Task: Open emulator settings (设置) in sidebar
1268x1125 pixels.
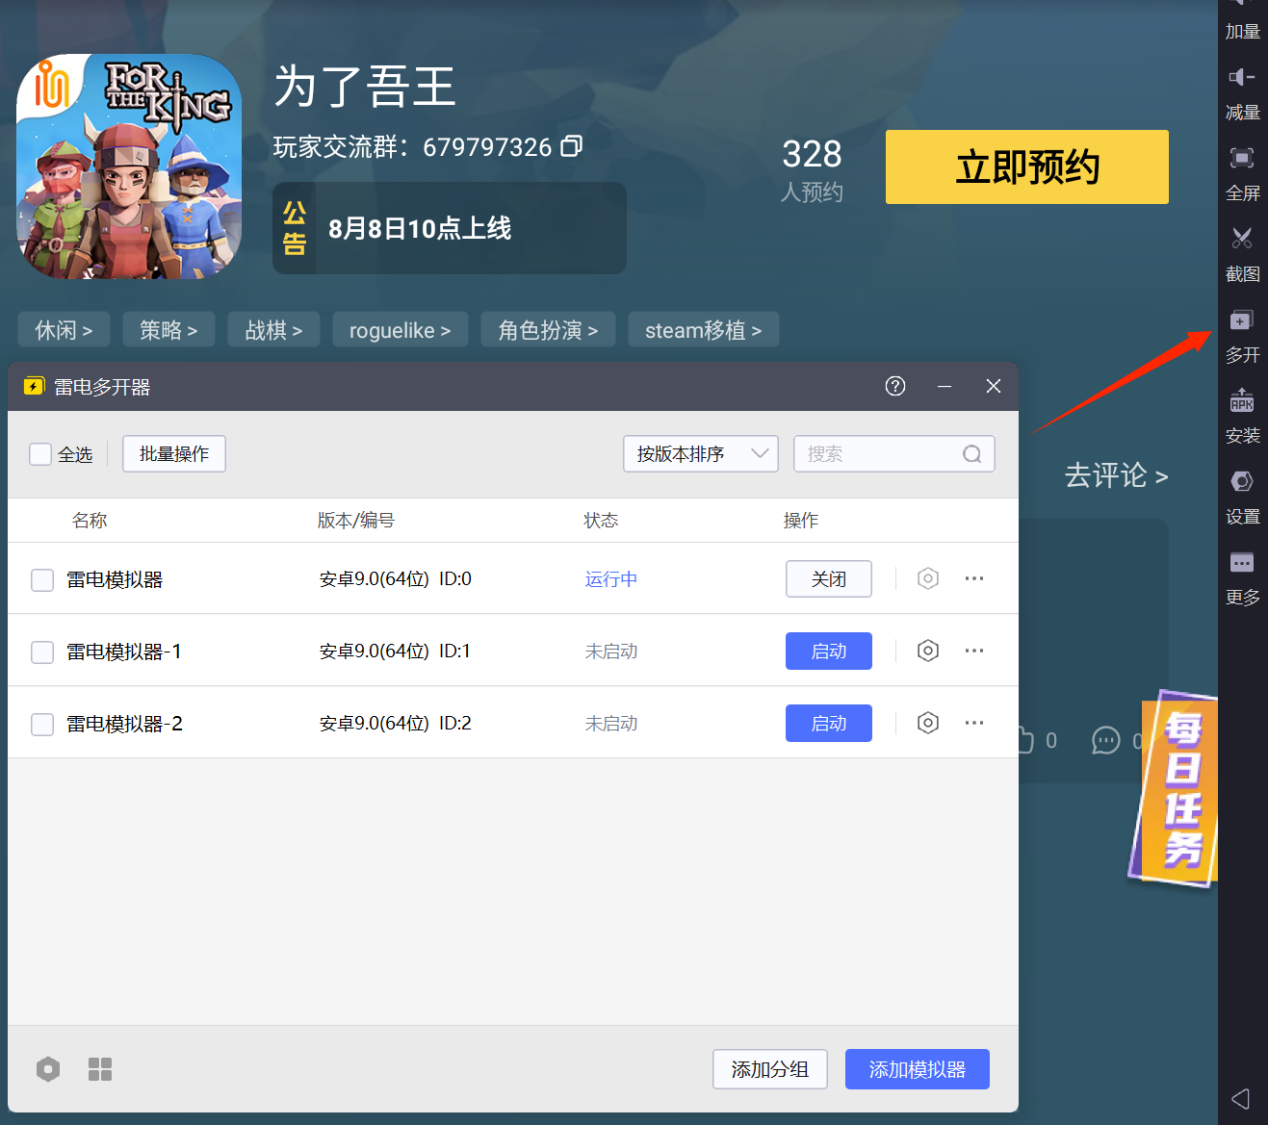Action: pos(1241,483)
